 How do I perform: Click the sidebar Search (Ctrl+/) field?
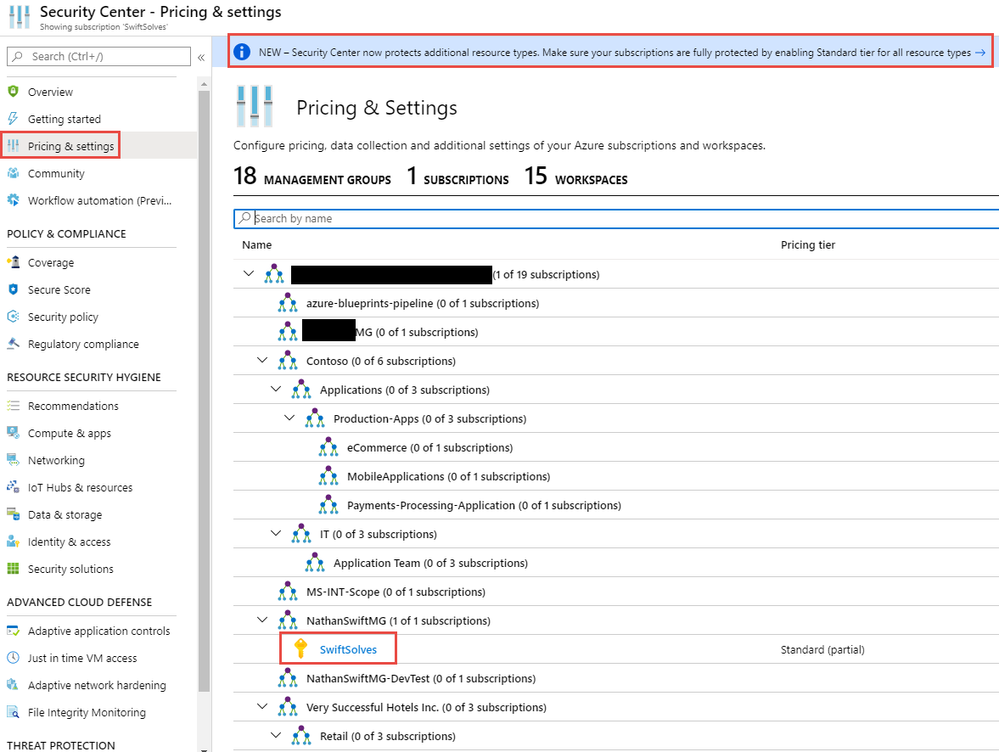(x=99, y=56)
